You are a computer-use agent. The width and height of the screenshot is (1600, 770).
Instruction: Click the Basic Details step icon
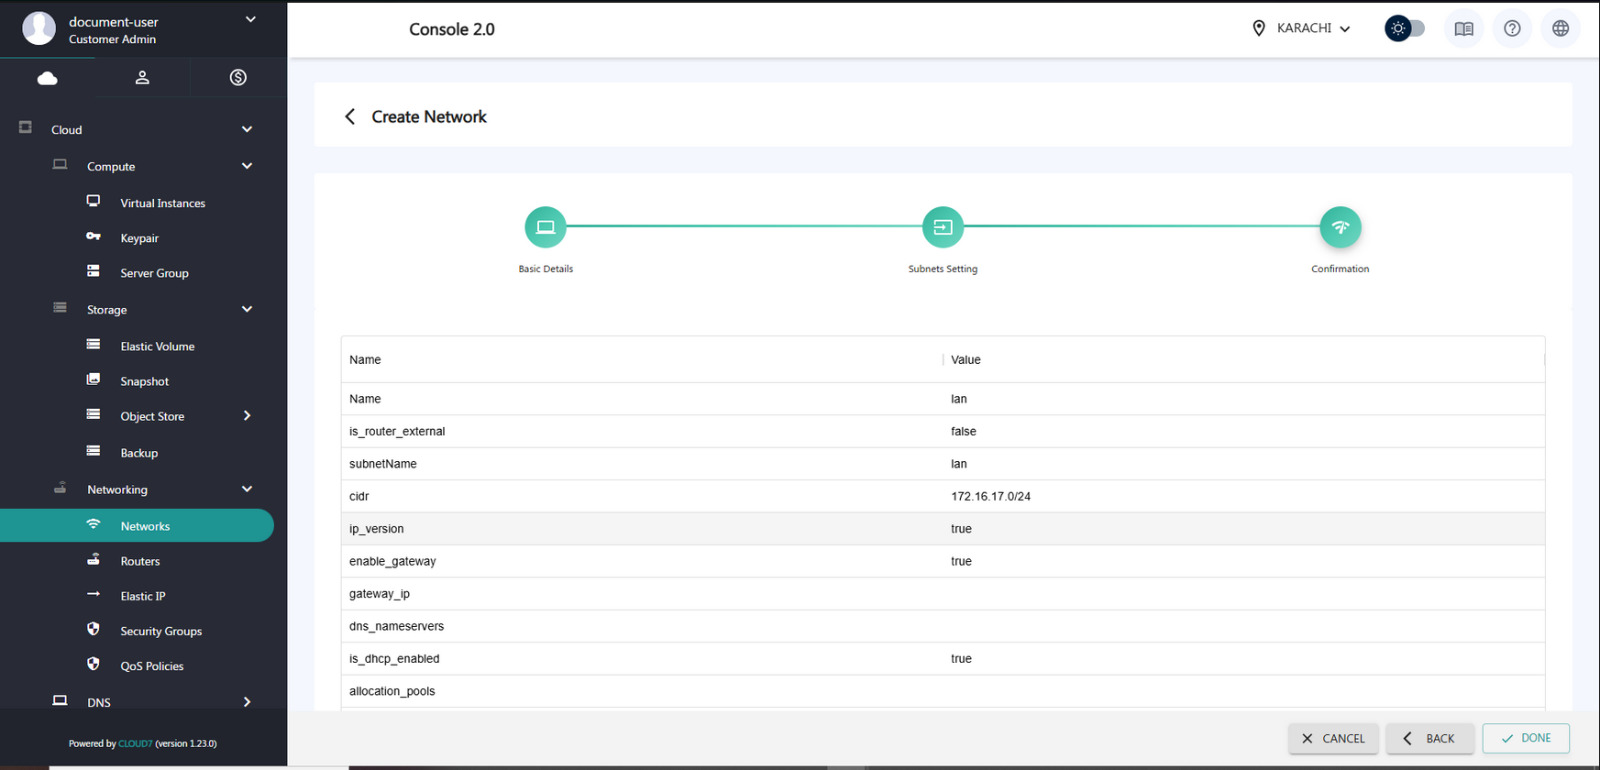click(x=545, y=227)
